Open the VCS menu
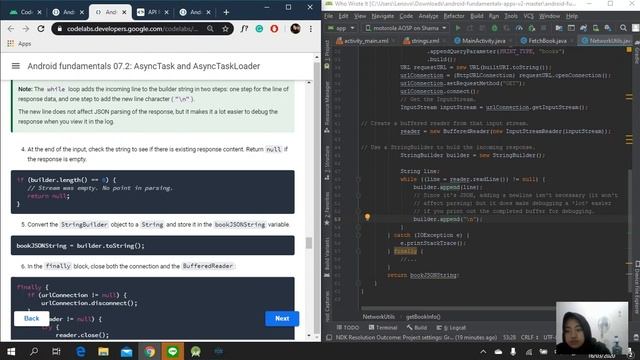The image size is (640, 360). pyautogui.click(x=529, y=16)
